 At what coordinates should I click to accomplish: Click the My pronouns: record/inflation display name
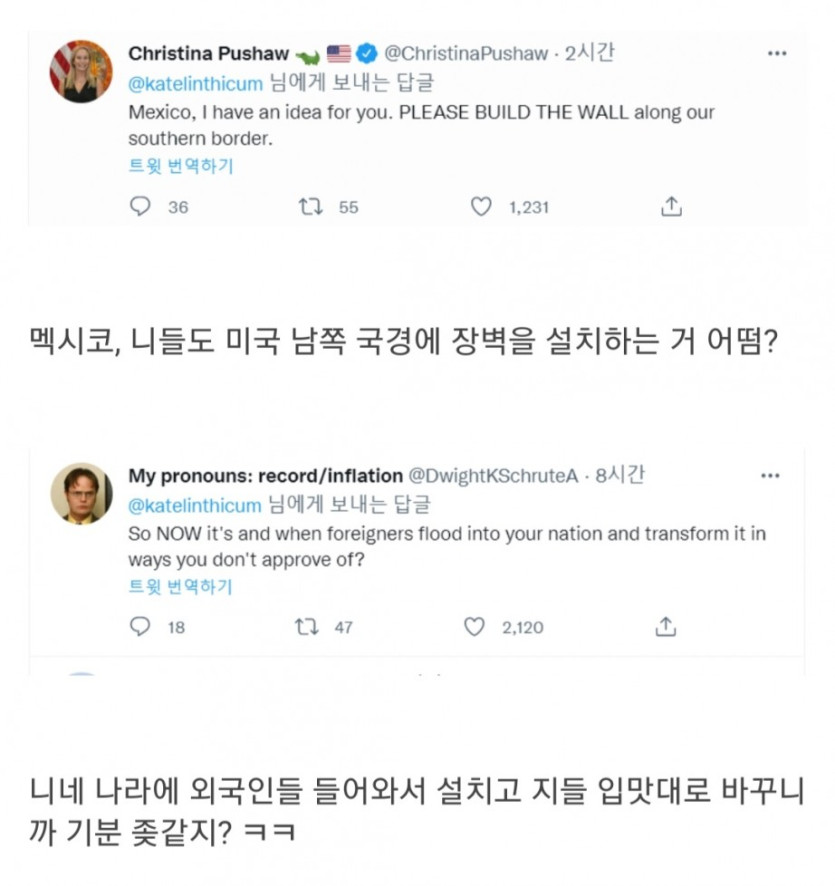(x=265, y=476)
